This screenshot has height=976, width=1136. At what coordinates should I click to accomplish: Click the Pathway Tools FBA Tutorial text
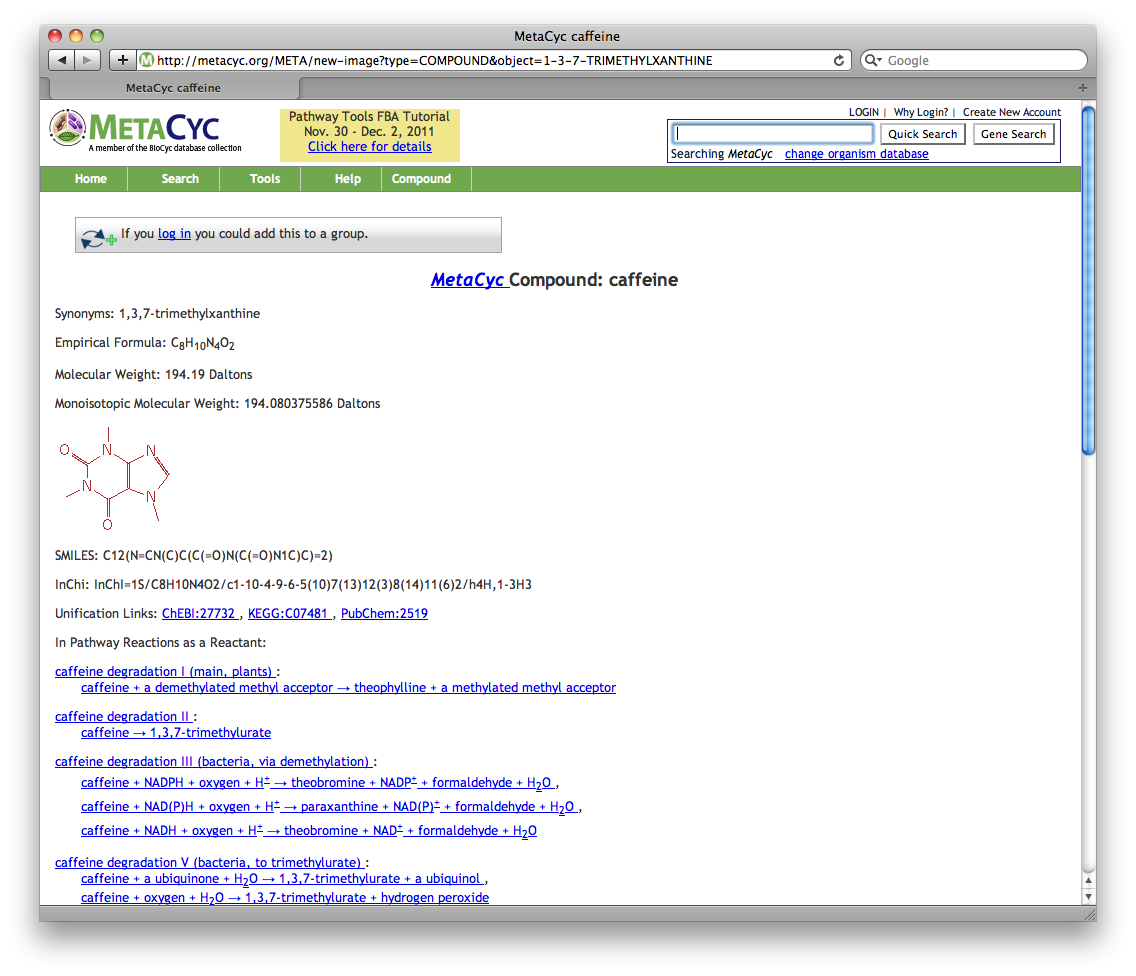point(369,117)
